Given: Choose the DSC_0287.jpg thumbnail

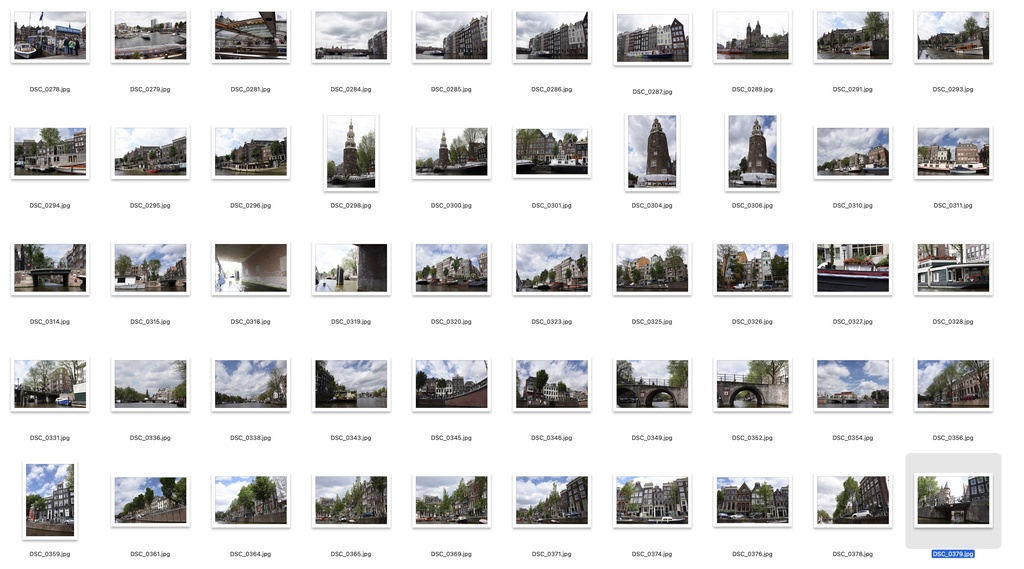Looking at the screenshot, I should (652, 39).
